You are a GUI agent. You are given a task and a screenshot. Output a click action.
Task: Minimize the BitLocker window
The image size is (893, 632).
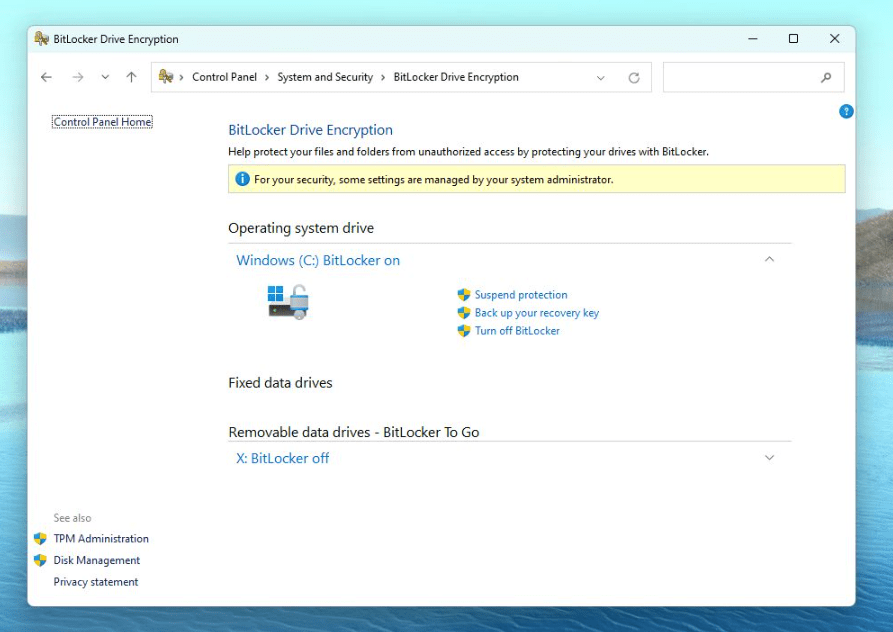(753, 39)
